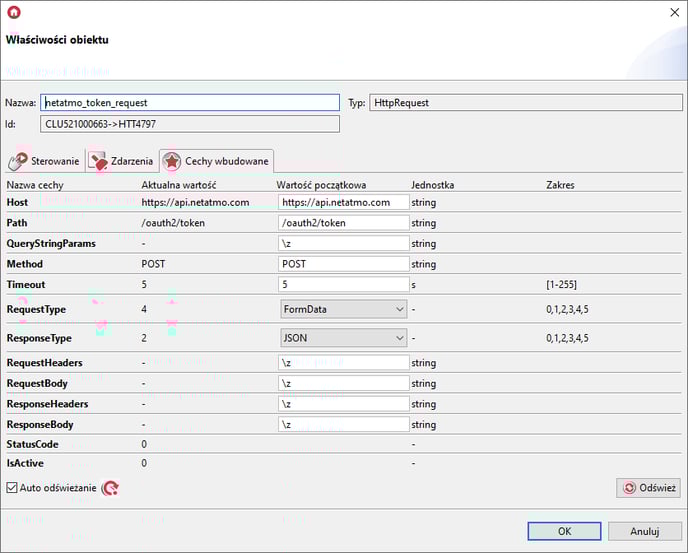Click the Zakres column header
Screen dimensions: 688x553
pos(560,185)
